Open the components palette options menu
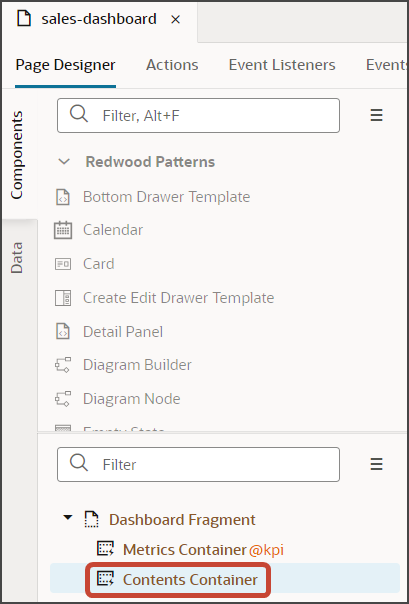Screen dimensions: 409x604 point(376,115)
